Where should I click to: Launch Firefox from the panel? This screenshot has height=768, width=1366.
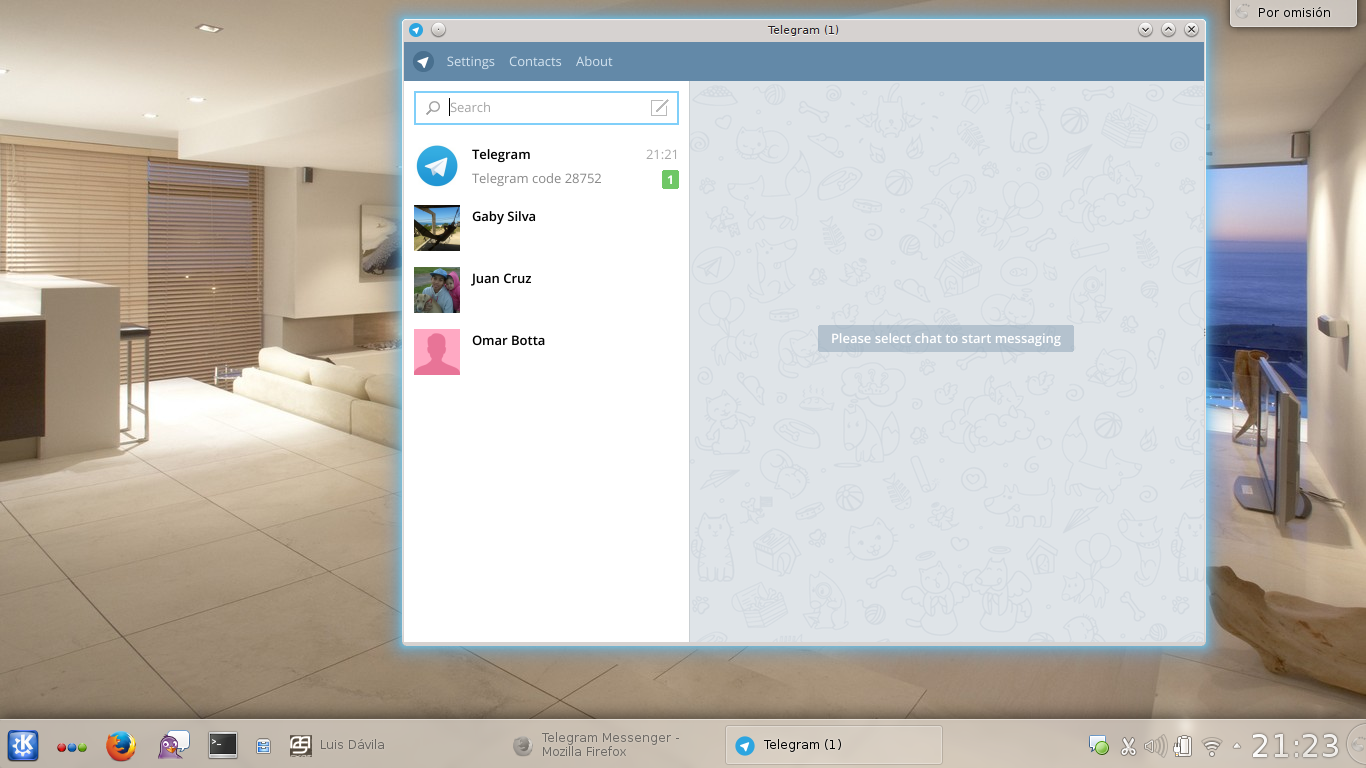click(121, 745)
